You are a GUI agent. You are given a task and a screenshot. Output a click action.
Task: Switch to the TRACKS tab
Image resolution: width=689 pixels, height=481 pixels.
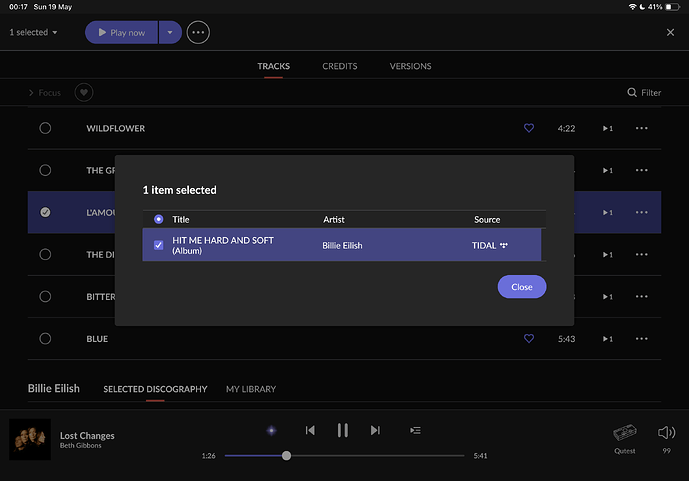pyautogui.click(x=273, y=66)
